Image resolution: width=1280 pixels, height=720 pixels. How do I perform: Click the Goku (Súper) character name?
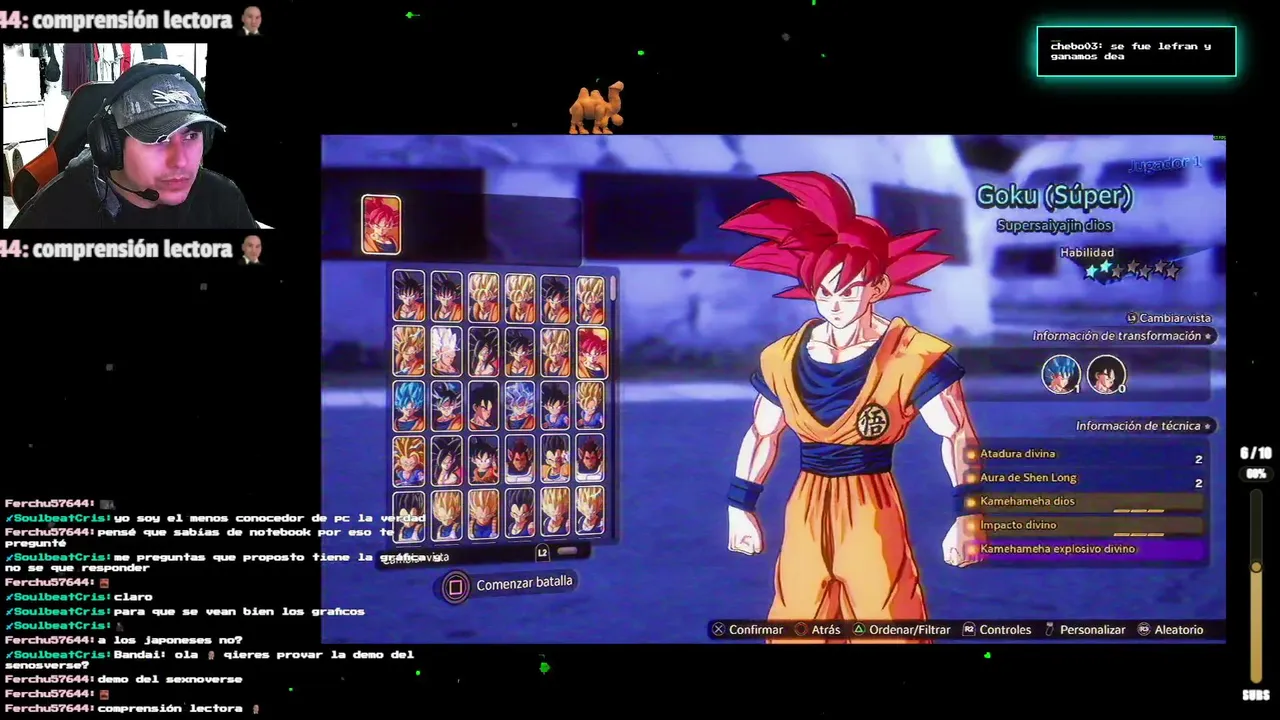click(x=1054, y=196)
